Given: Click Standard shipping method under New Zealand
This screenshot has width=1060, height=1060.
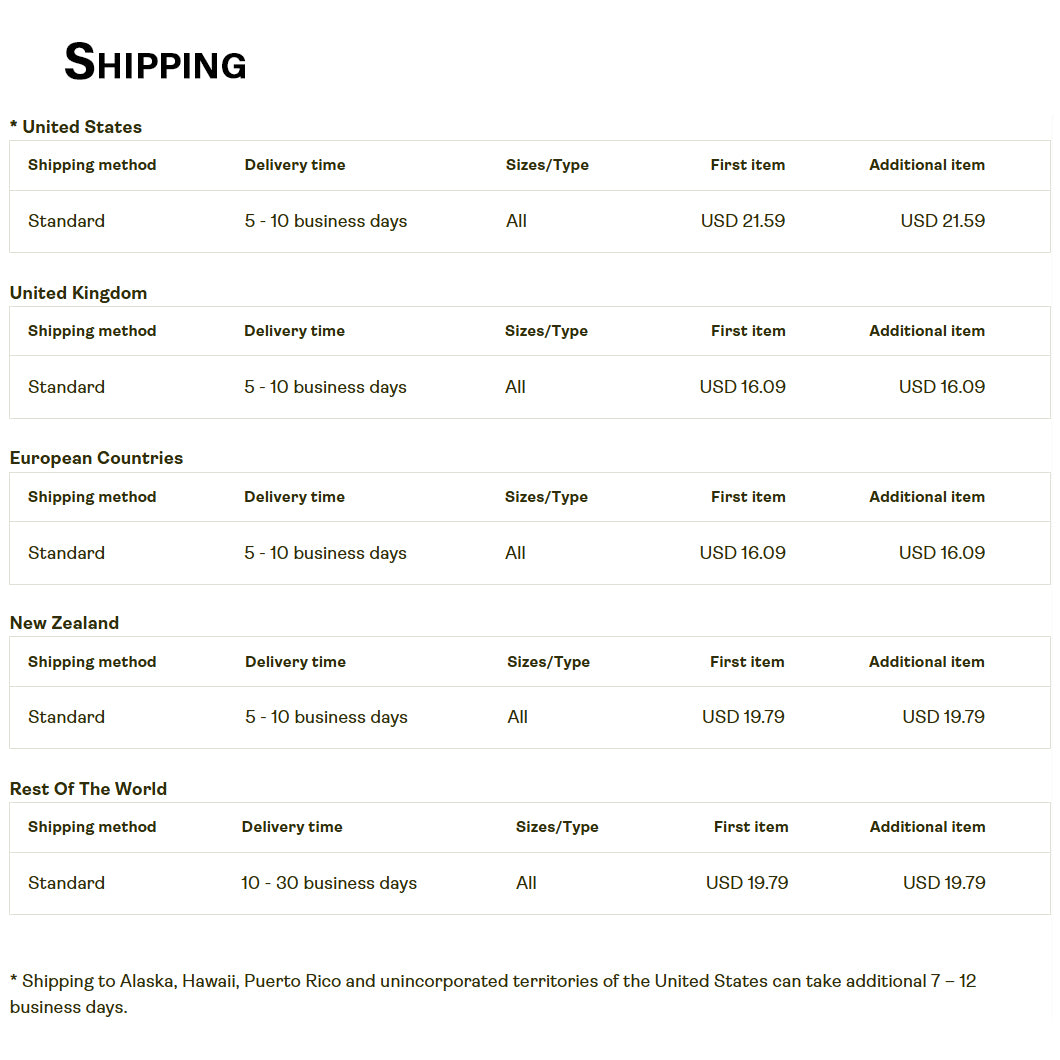Looking at the screenshot, I should coord(66,717).
